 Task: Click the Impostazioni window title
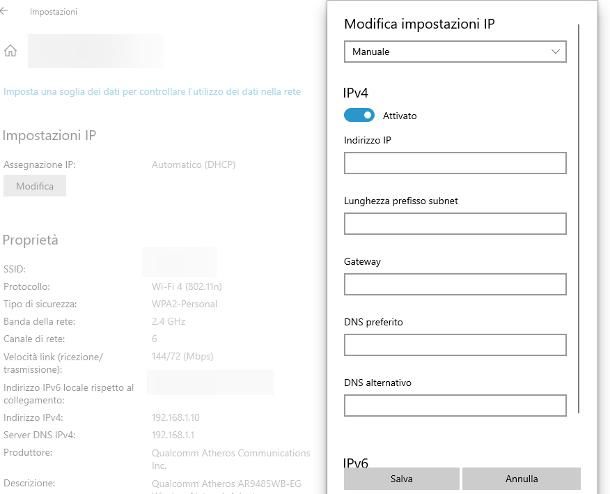point(54,12)
